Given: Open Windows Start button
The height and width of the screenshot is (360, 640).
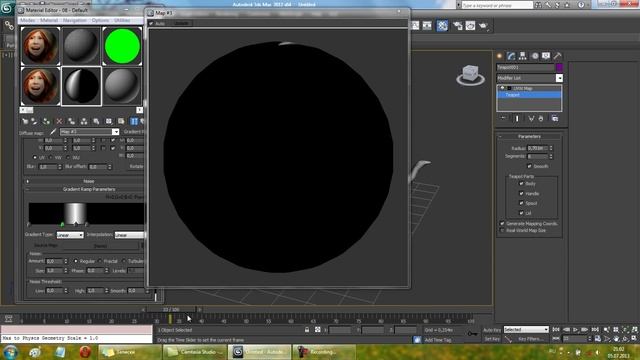Looking at the screenshot, I should tap(10, 351).
